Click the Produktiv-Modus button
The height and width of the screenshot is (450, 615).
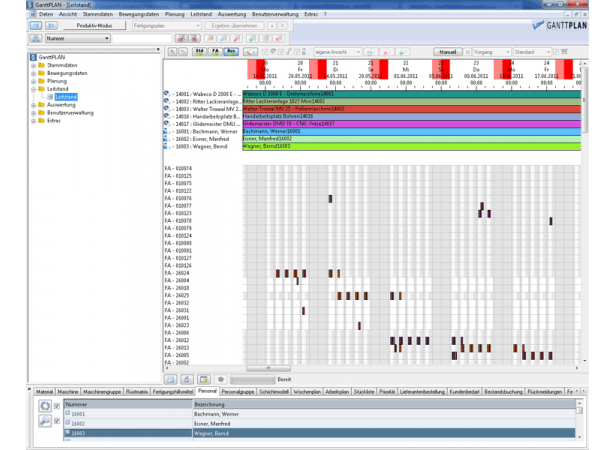[x=95, y=26]
